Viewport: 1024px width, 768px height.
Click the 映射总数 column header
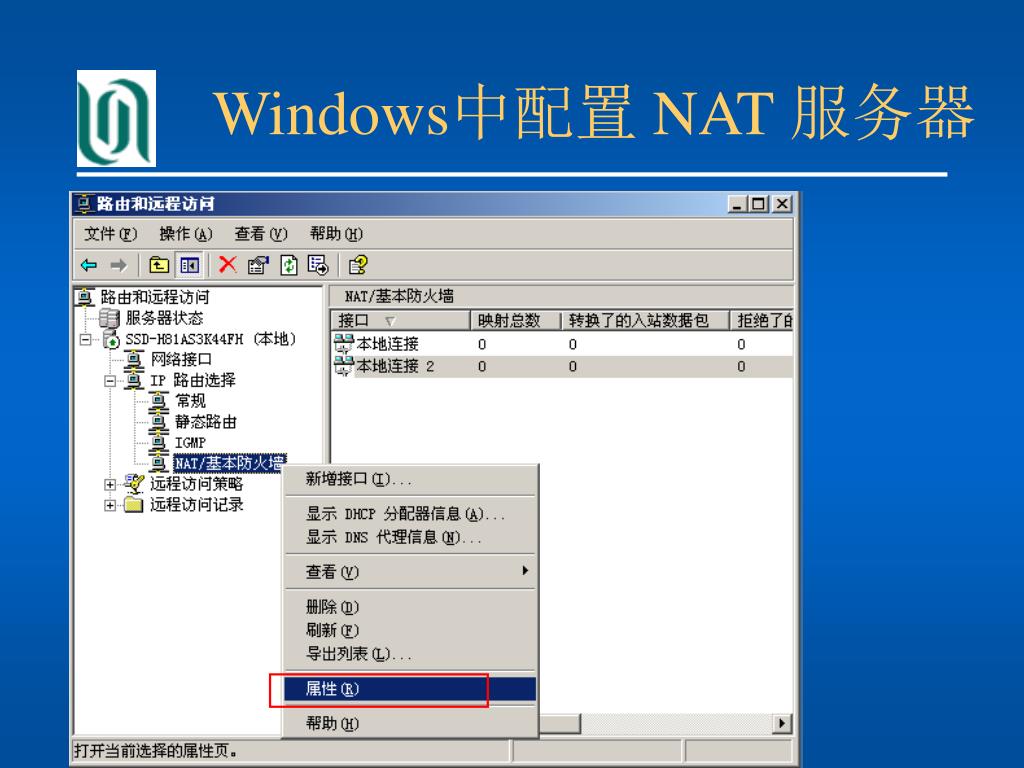[x=516, y=321]
